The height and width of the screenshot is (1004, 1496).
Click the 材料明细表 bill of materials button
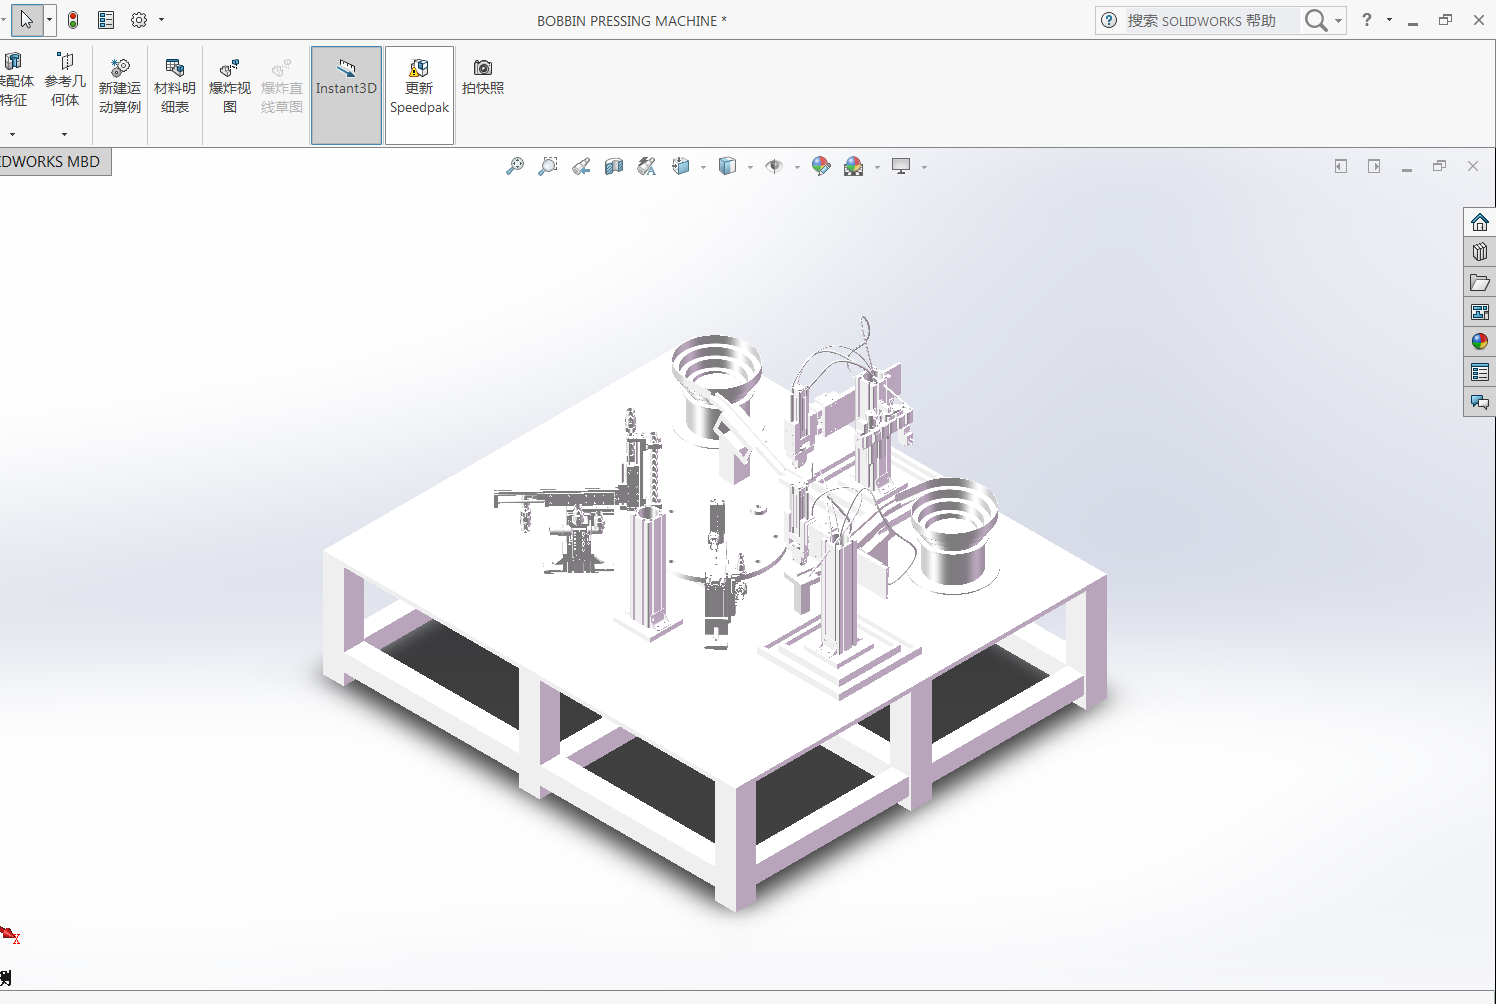tap(175, 86)
